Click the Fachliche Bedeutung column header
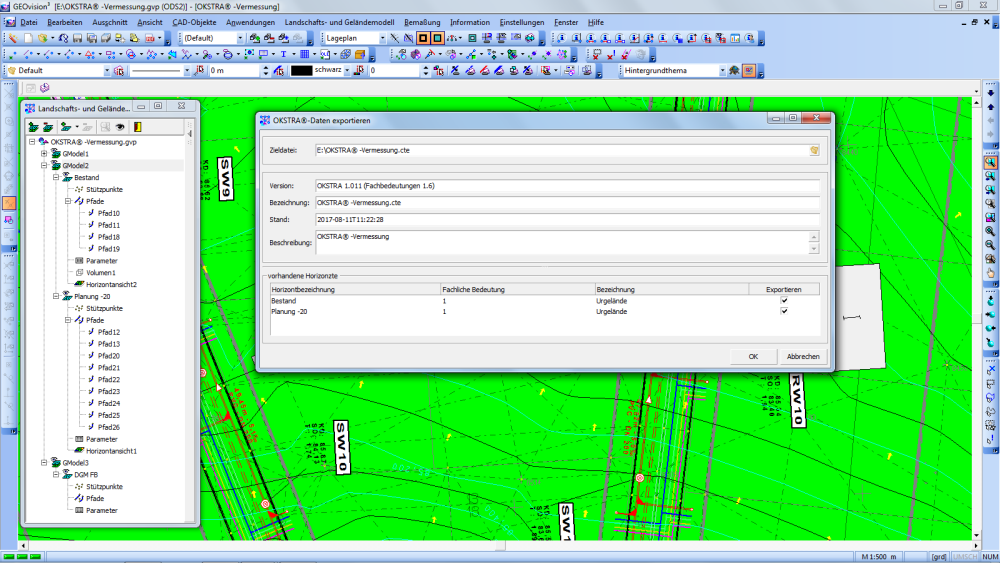The width and height of the screenshot is (1000, 563). 517,289
